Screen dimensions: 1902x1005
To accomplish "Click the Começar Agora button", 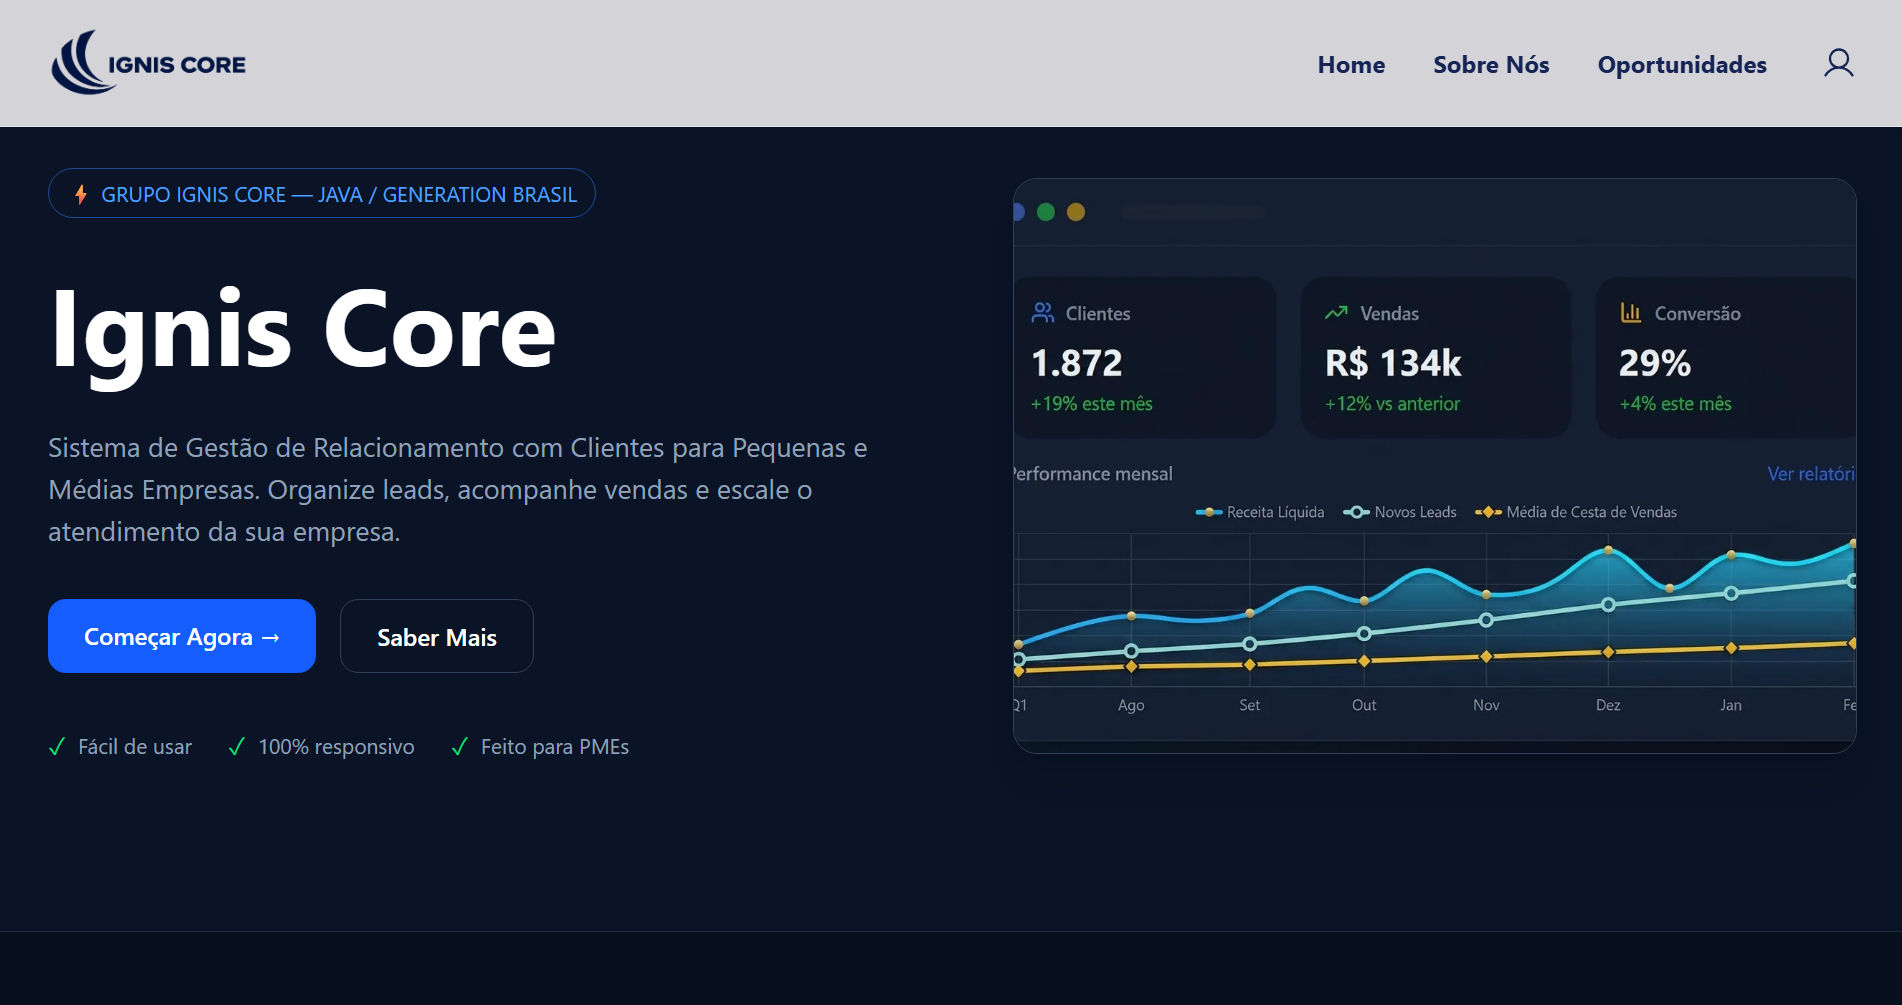I will point(182,636).
